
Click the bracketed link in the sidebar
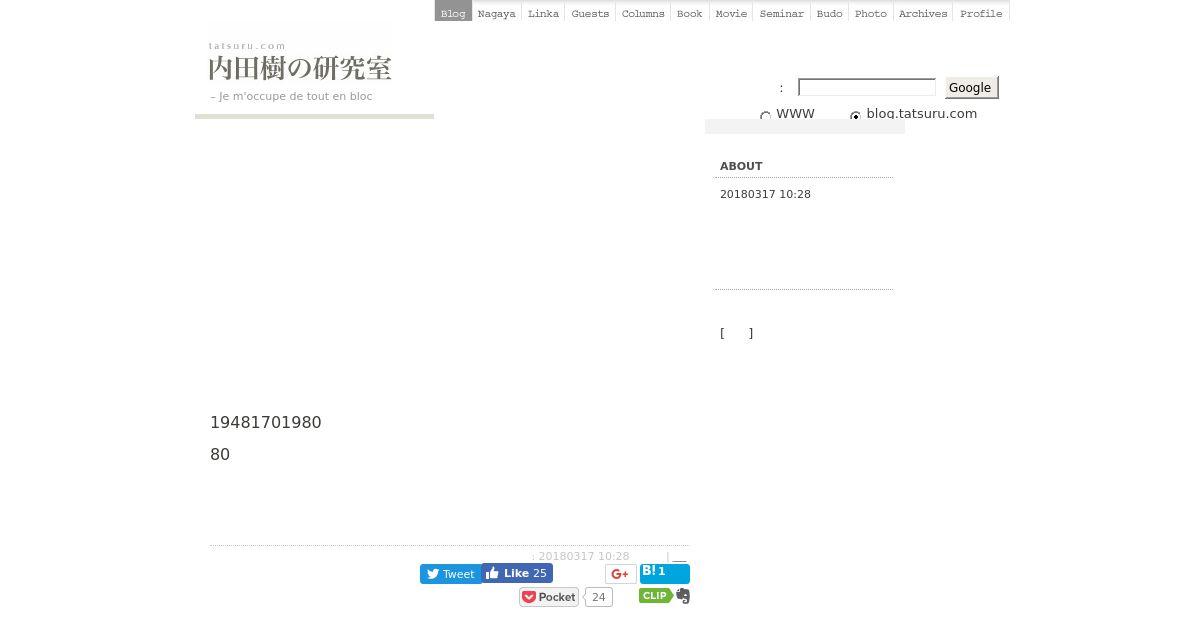tap(736, 333)
